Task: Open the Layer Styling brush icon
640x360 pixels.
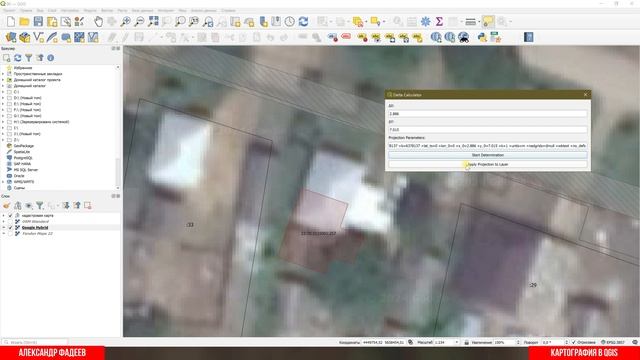Action: (x=7, y=205)
